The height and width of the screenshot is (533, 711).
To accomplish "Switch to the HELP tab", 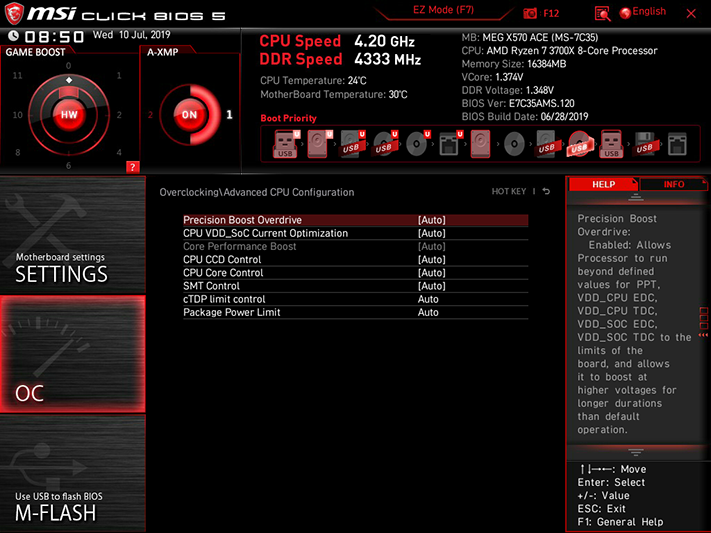I will (x=603, y=184).
